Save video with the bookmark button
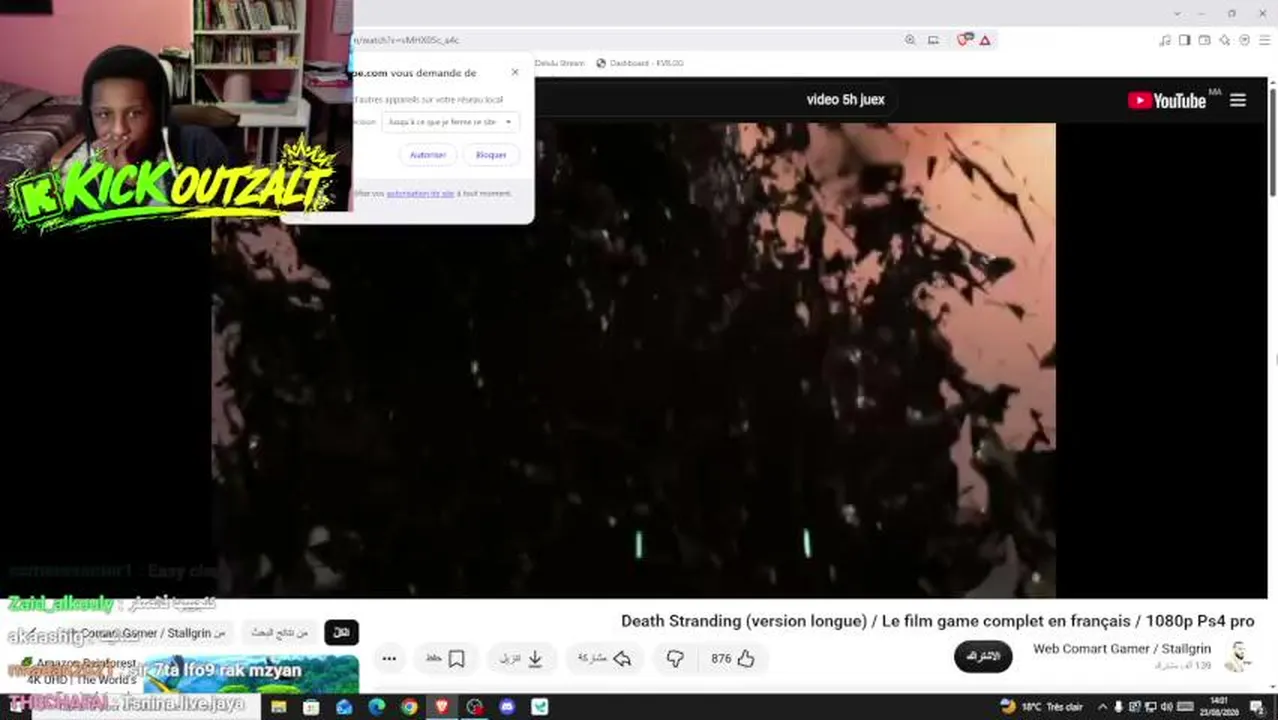Screen dimensions: 1278x720 (x=446, y=658)
